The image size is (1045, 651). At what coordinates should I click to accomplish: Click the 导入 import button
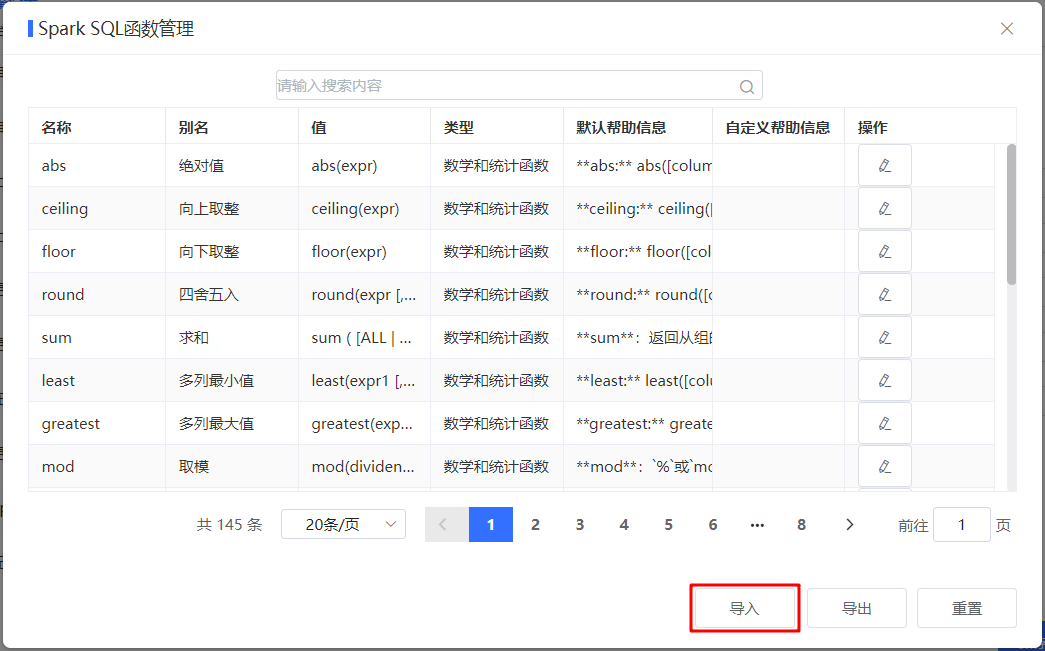[x=744, y=608]
